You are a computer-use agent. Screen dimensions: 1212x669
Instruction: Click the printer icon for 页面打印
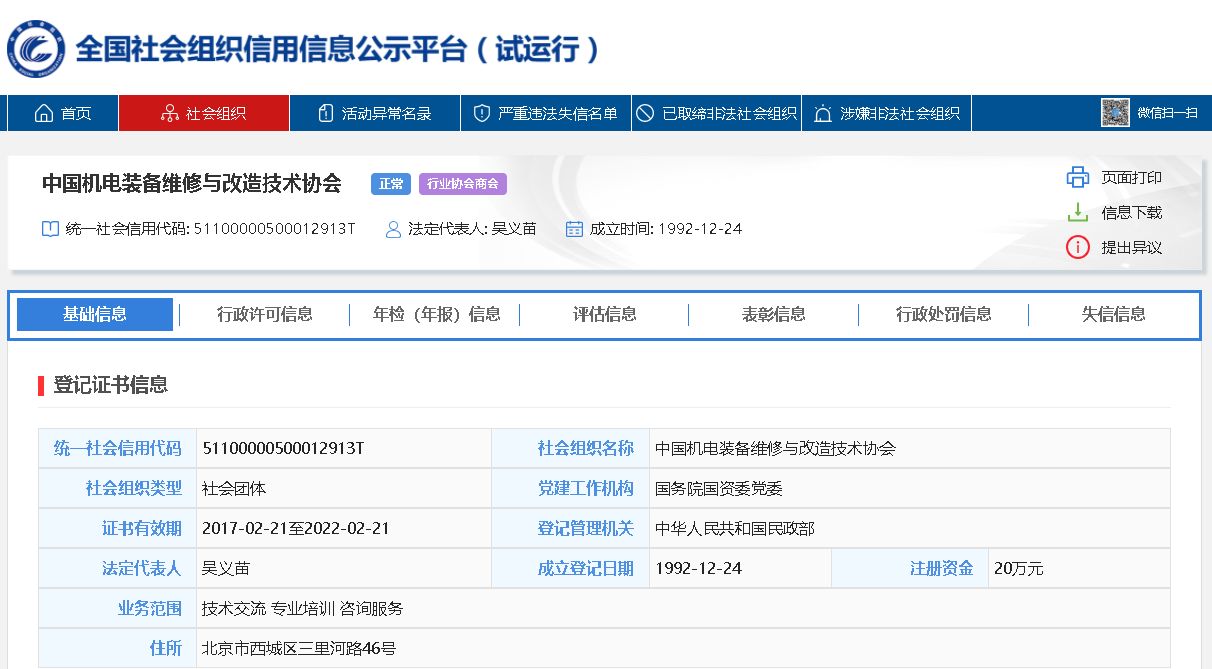coord(1077,177)
